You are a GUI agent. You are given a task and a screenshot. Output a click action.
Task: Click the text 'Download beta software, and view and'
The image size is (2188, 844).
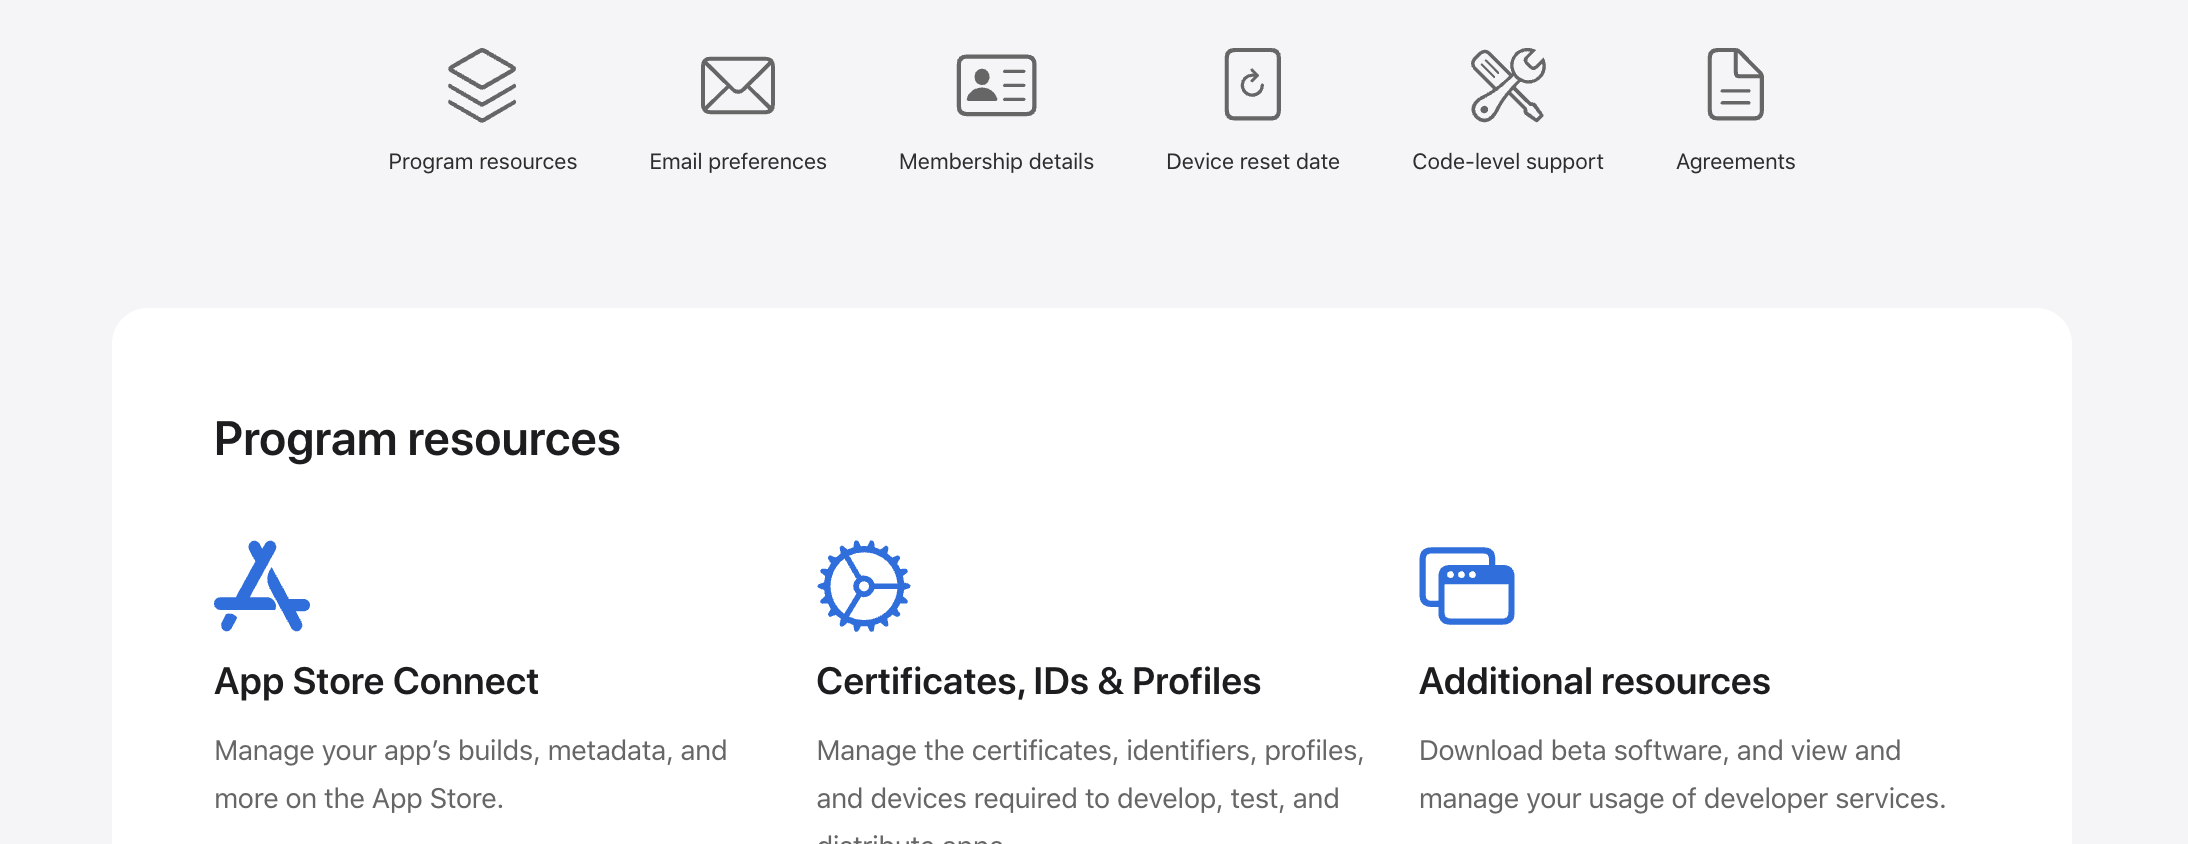click(1660, 751)
